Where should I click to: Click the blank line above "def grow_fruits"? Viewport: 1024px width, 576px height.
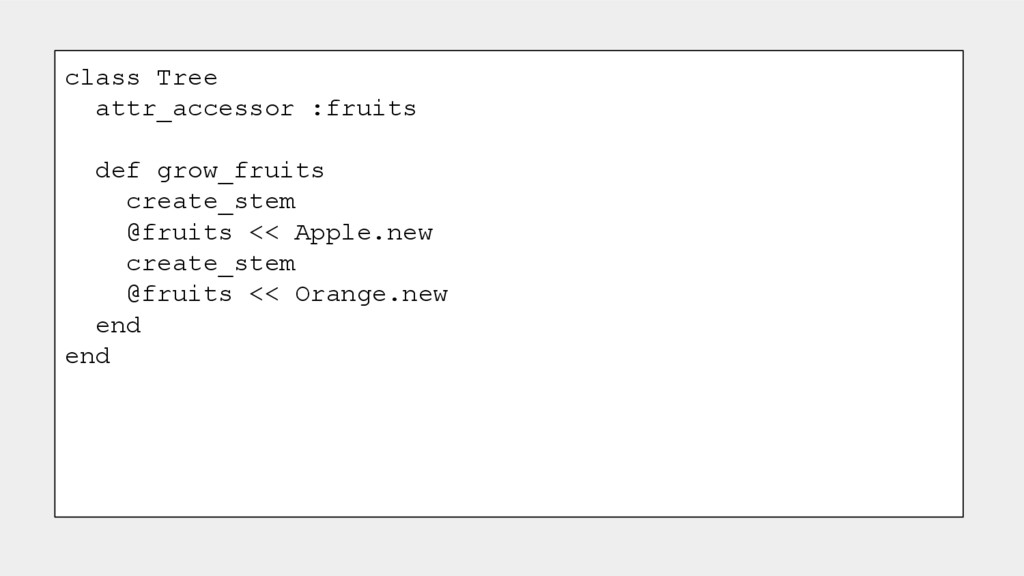300,140
